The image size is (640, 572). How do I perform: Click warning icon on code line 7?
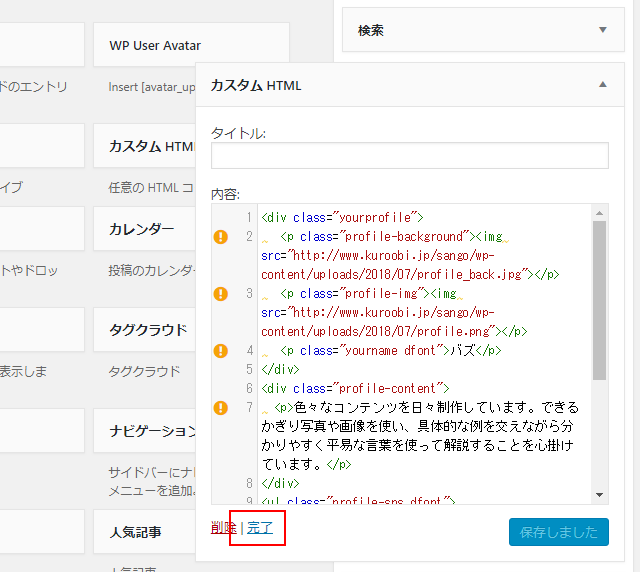coord(220,408)
